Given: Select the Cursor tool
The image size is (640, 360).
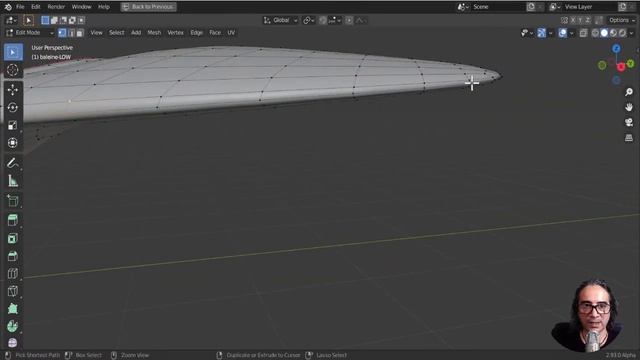Looking at the screenshot, I should [x=13, y=70].
